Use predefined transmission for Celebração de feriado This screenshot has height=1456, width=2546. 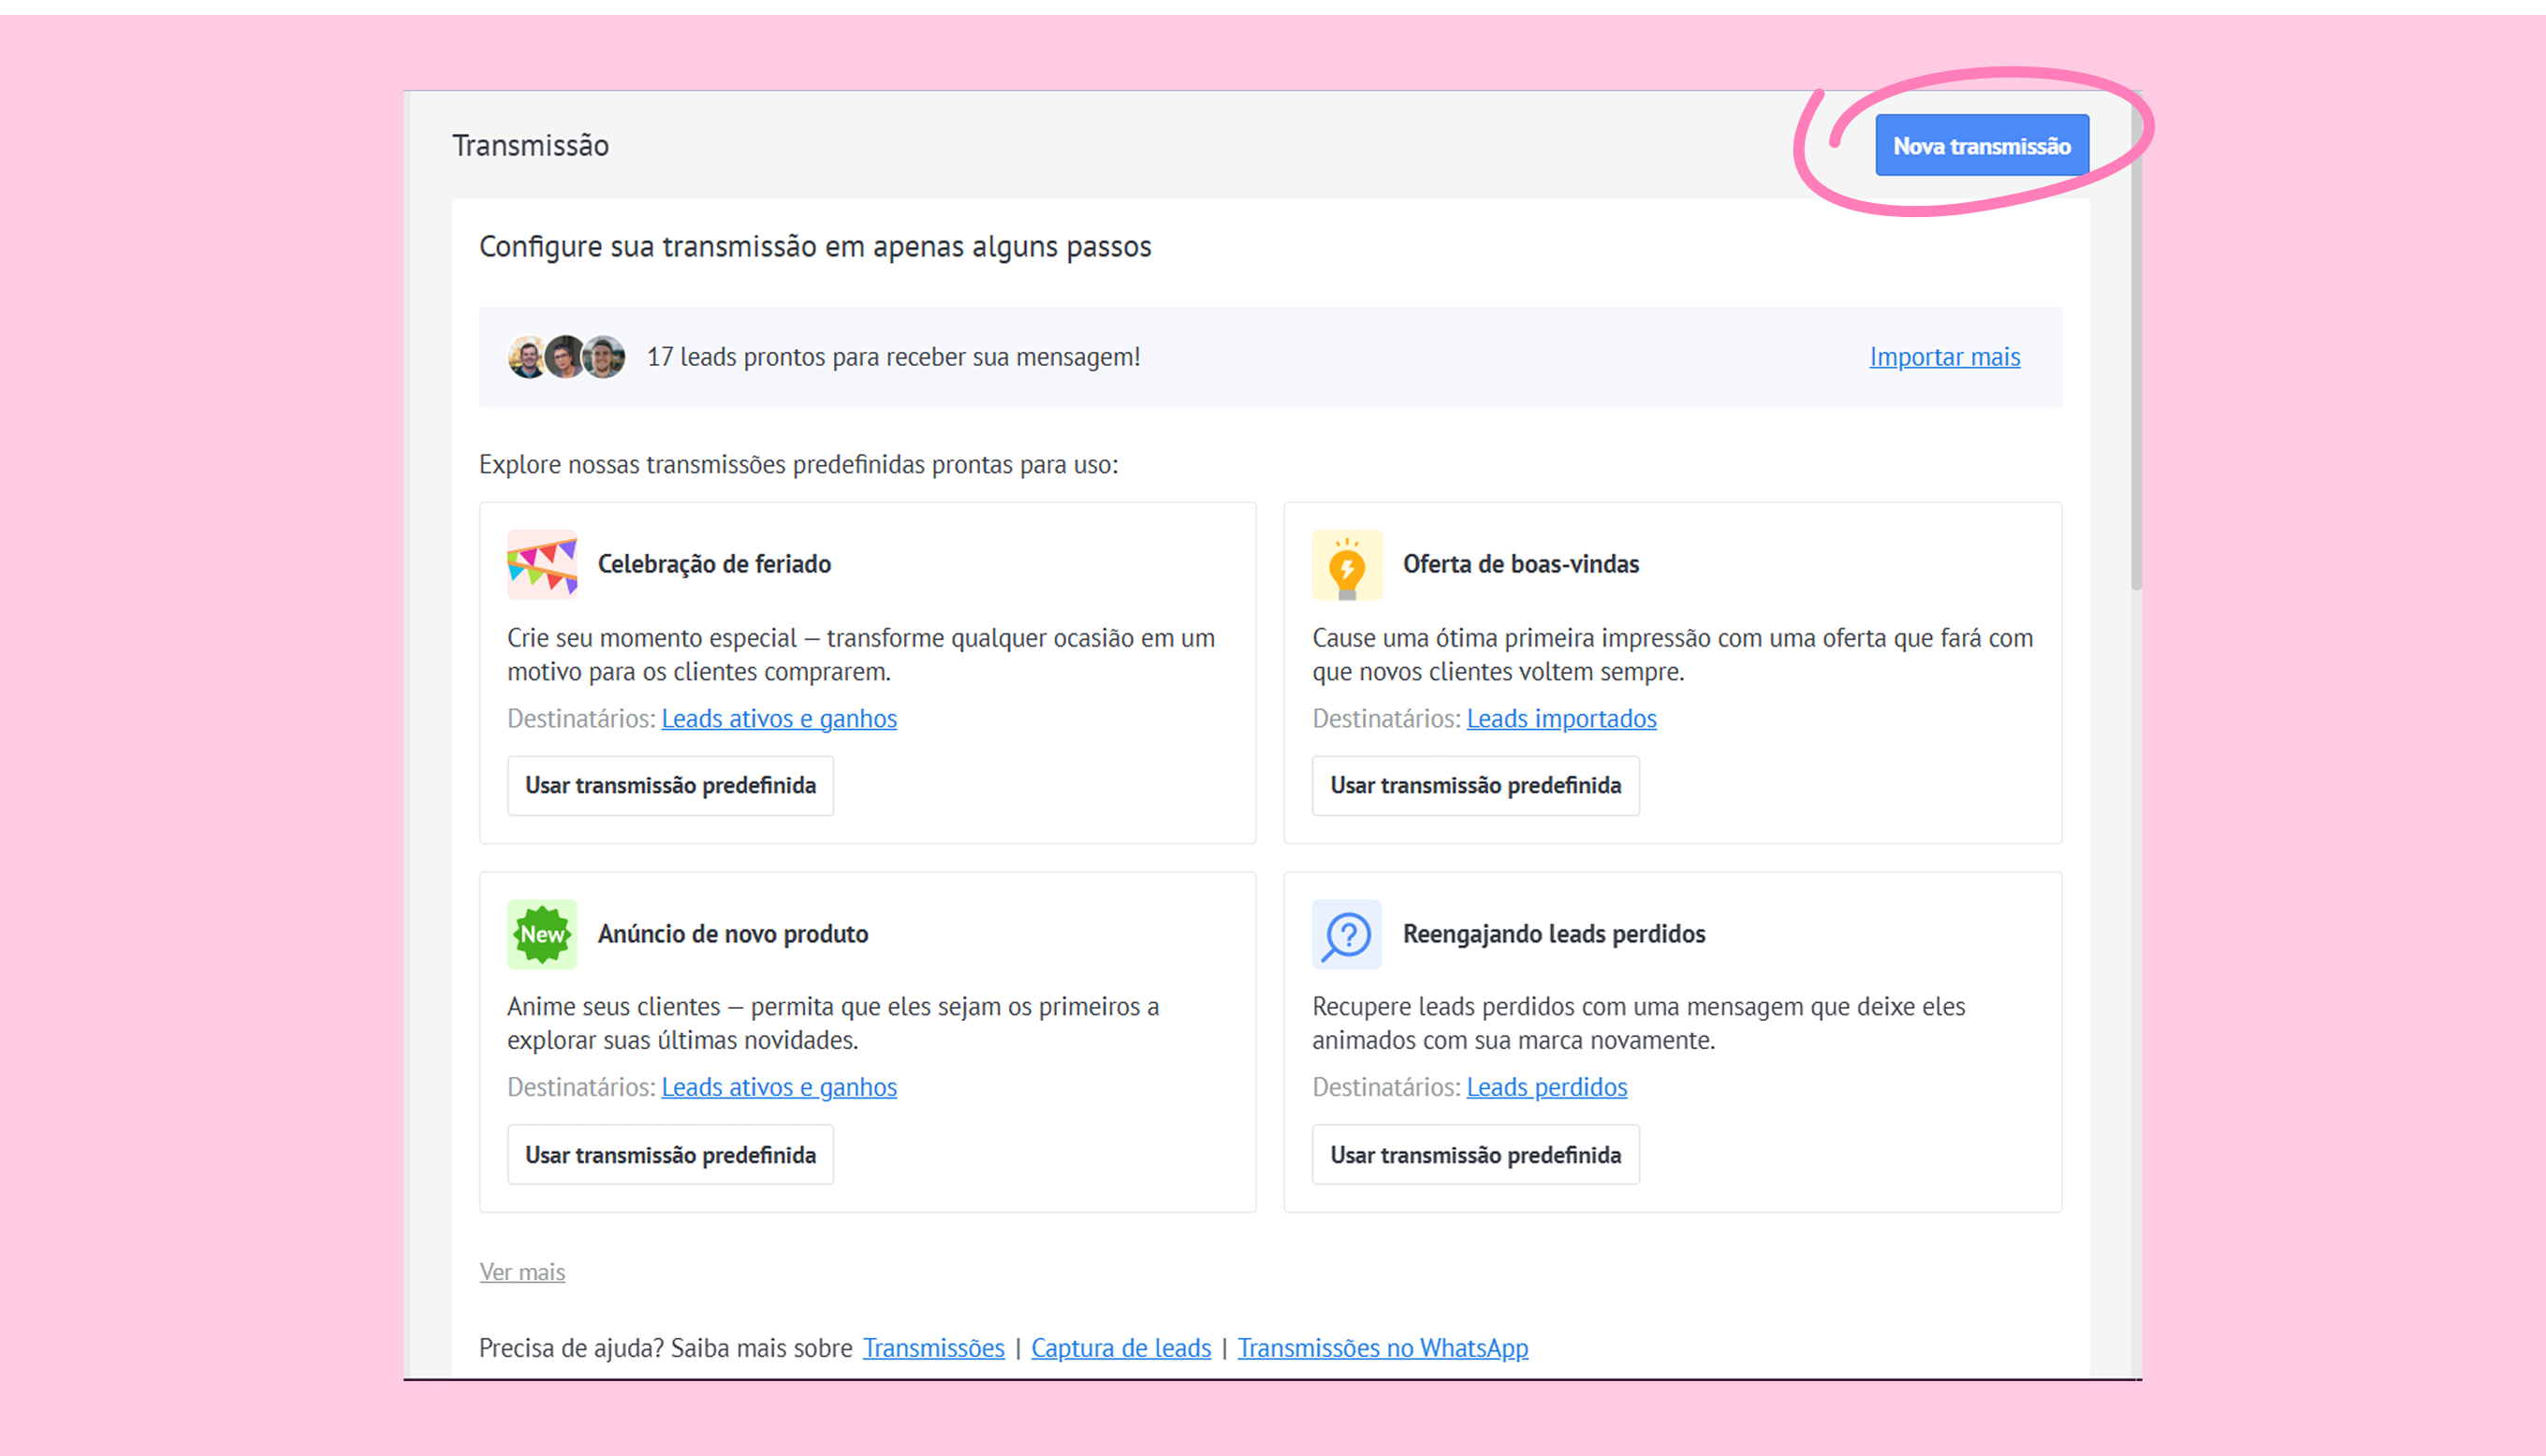click(670, 786)
